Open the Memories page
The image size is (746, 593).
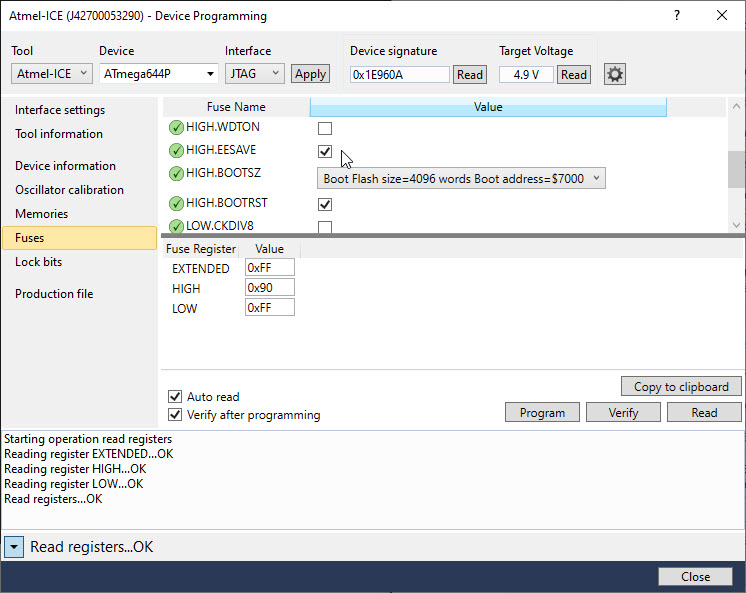(x=41, y=214)
